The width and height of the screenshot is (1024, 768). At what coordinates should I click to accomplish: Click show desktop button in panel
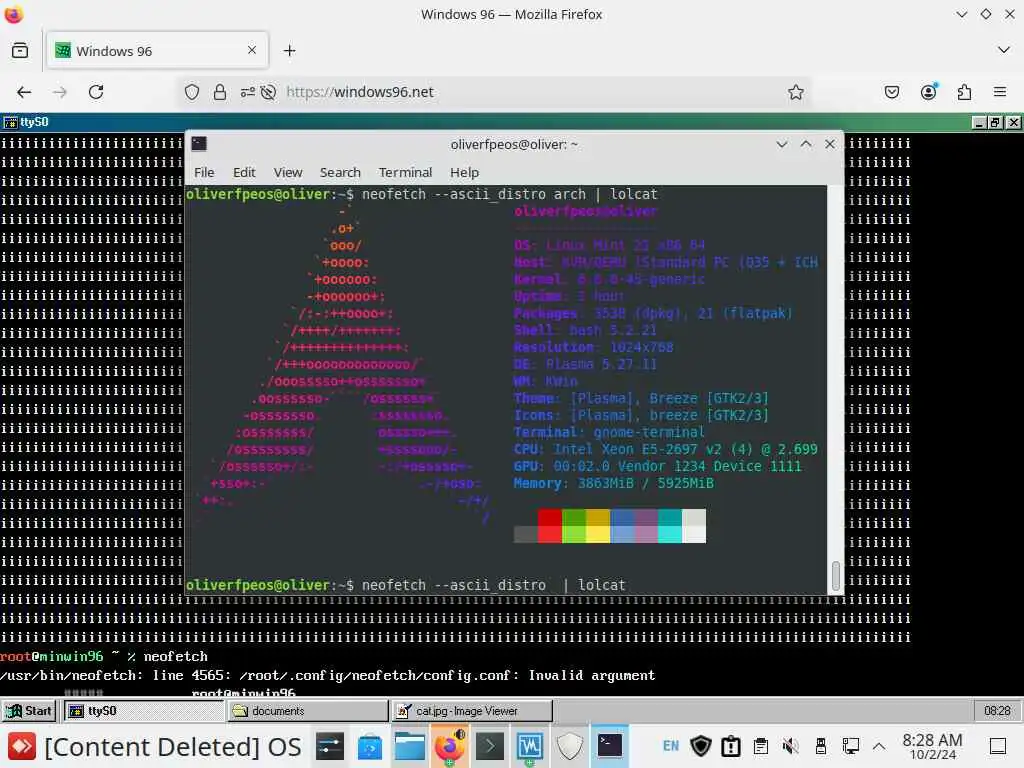coord(997,746)
